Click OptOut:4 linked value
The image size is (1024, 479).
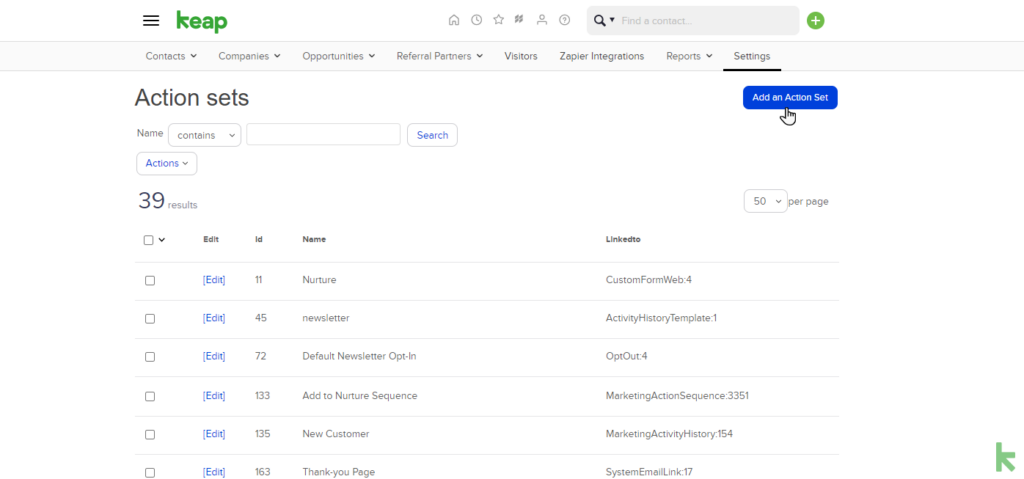(626, 356)
